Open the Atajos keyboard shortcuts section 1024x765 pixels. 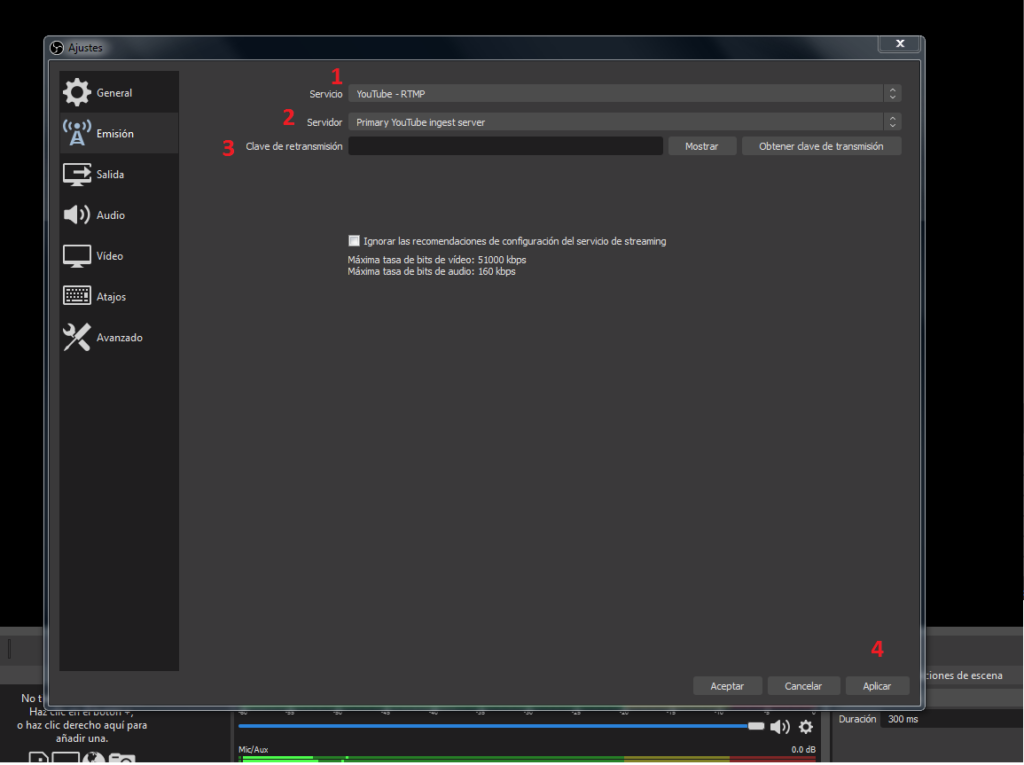[118, 297]
